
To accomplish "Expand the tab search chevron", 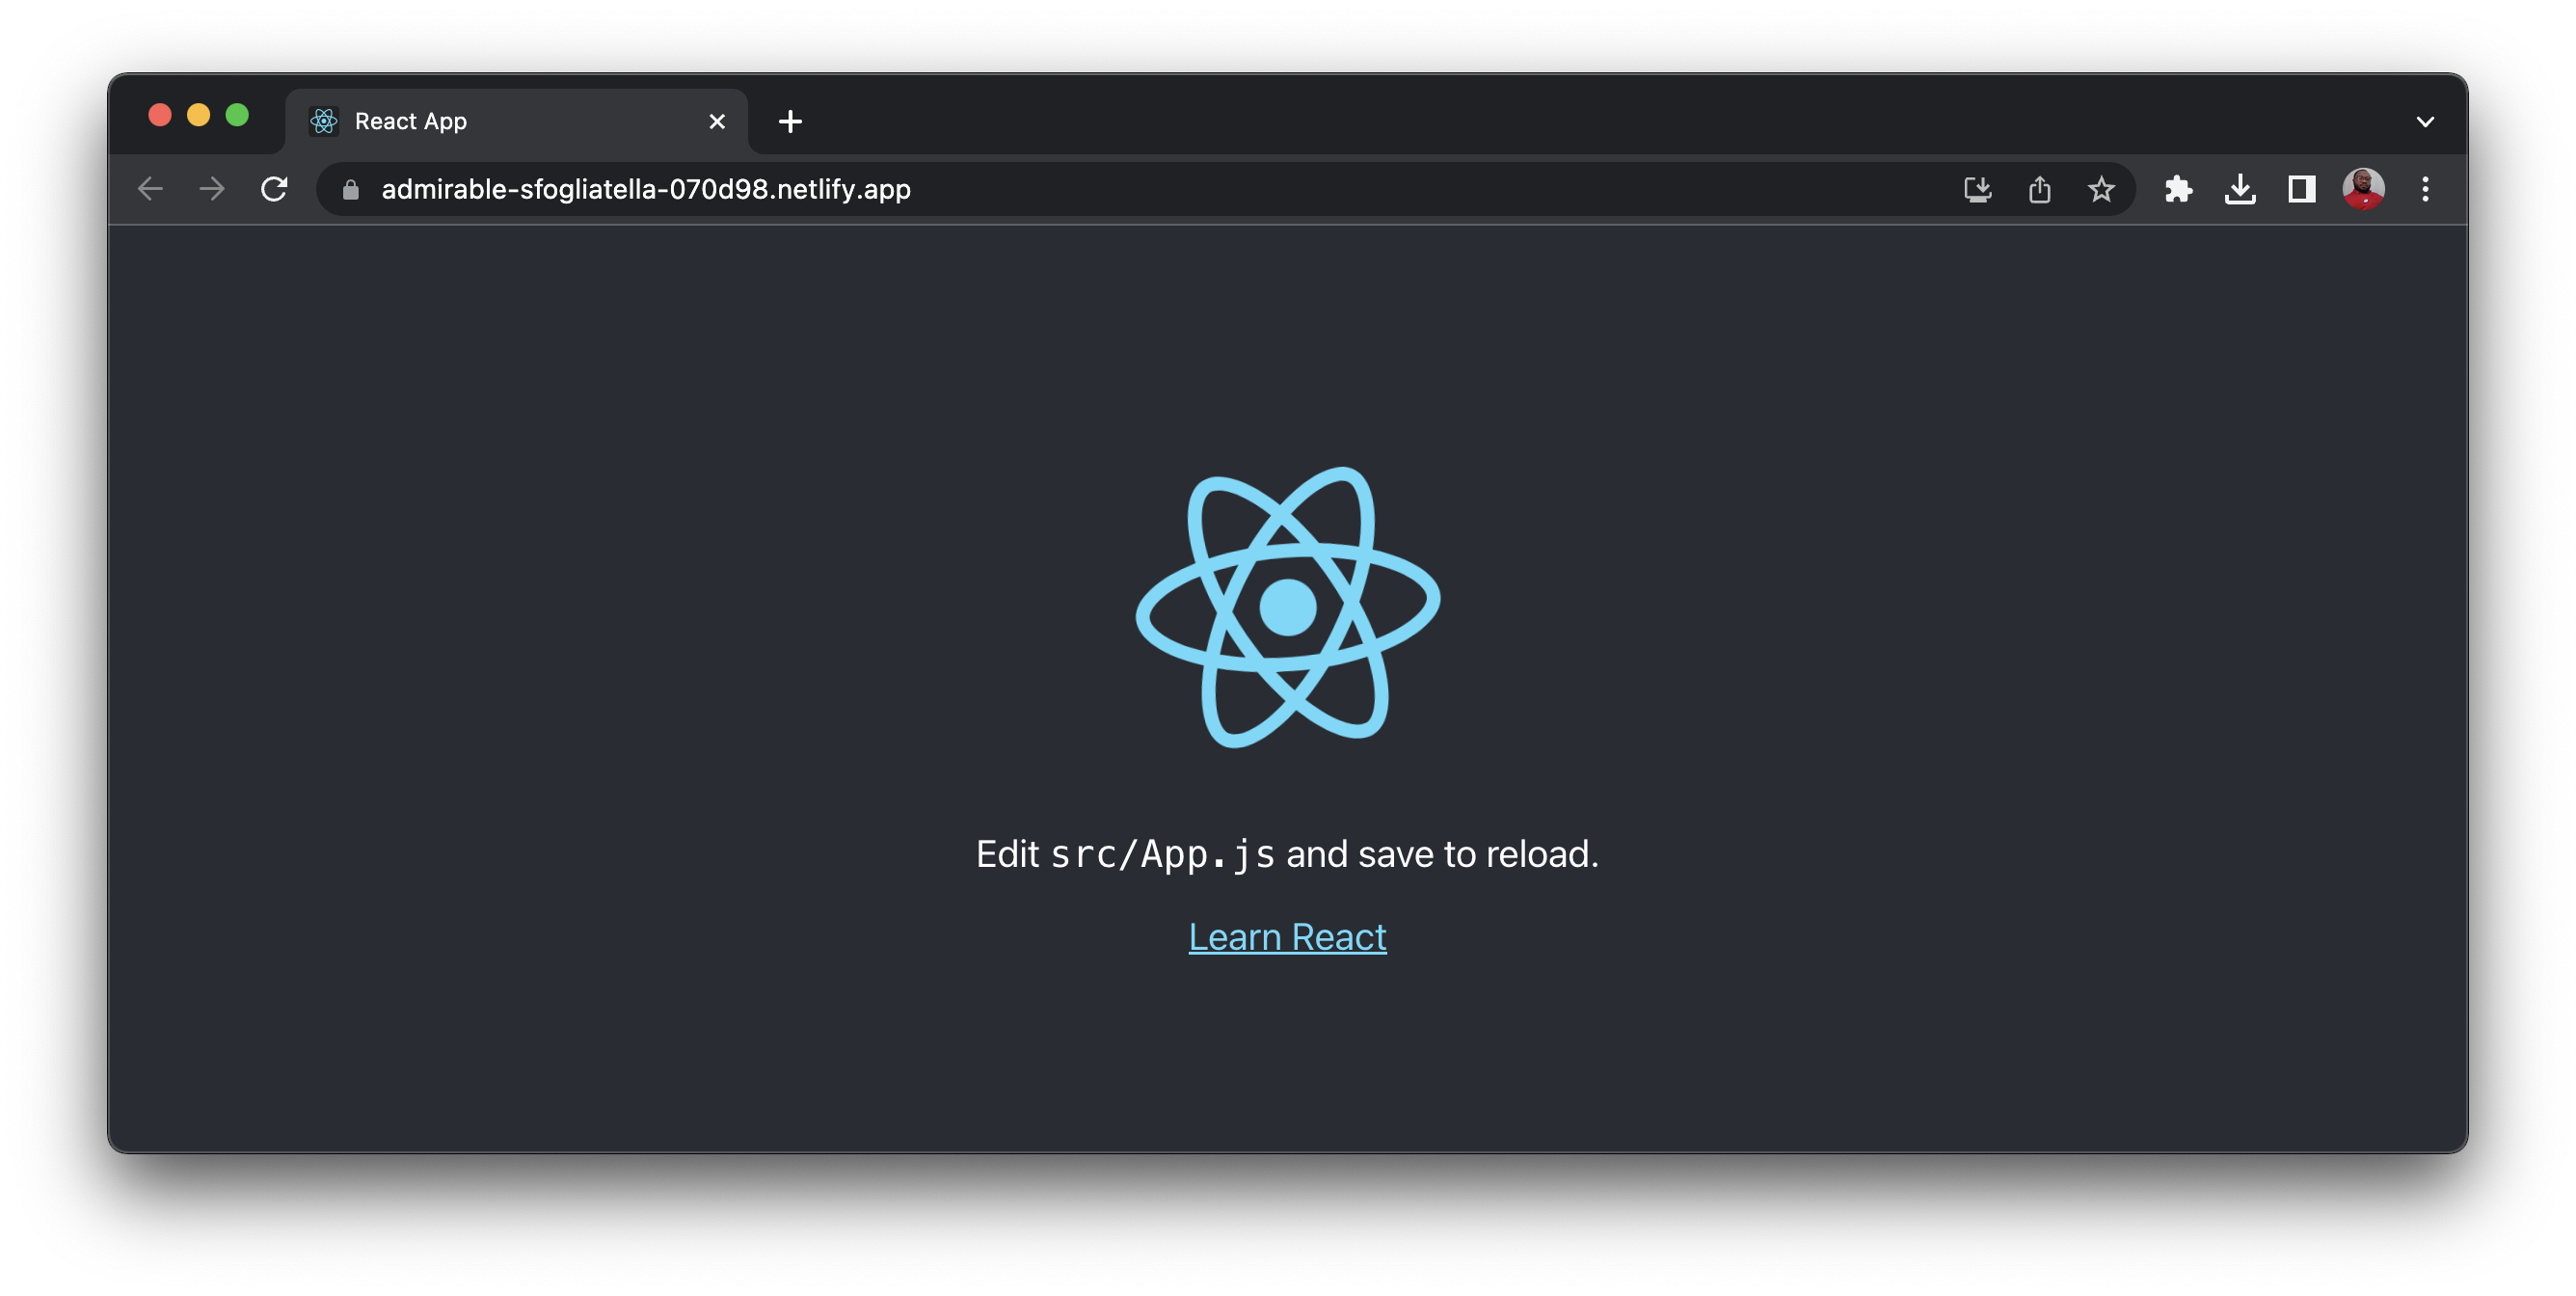I will click(x=2425, y=122).
